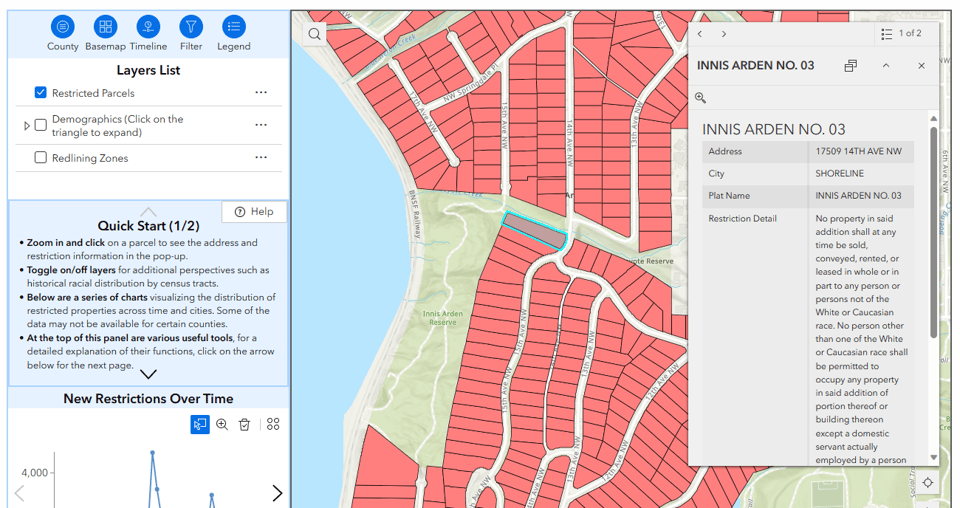This screenshot has width=960, height=508.
Task: Open Restricted Parcels layer options menu
Action: point(261,93)
